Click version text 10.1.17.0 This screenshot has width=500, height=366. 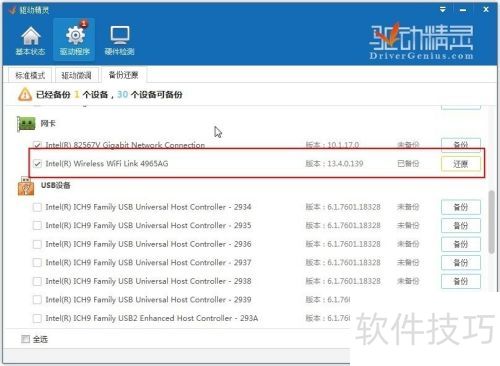[343, 145]
